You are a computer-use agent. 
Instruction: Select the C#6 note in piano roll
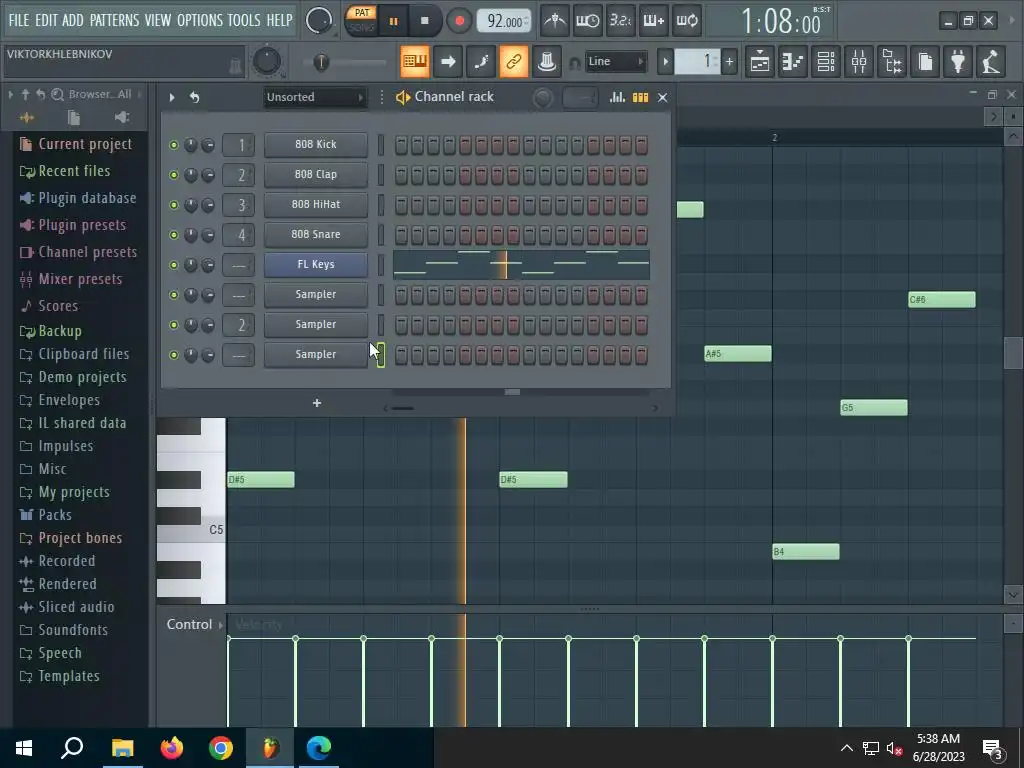pyautogui.click(x=942, y=300)
